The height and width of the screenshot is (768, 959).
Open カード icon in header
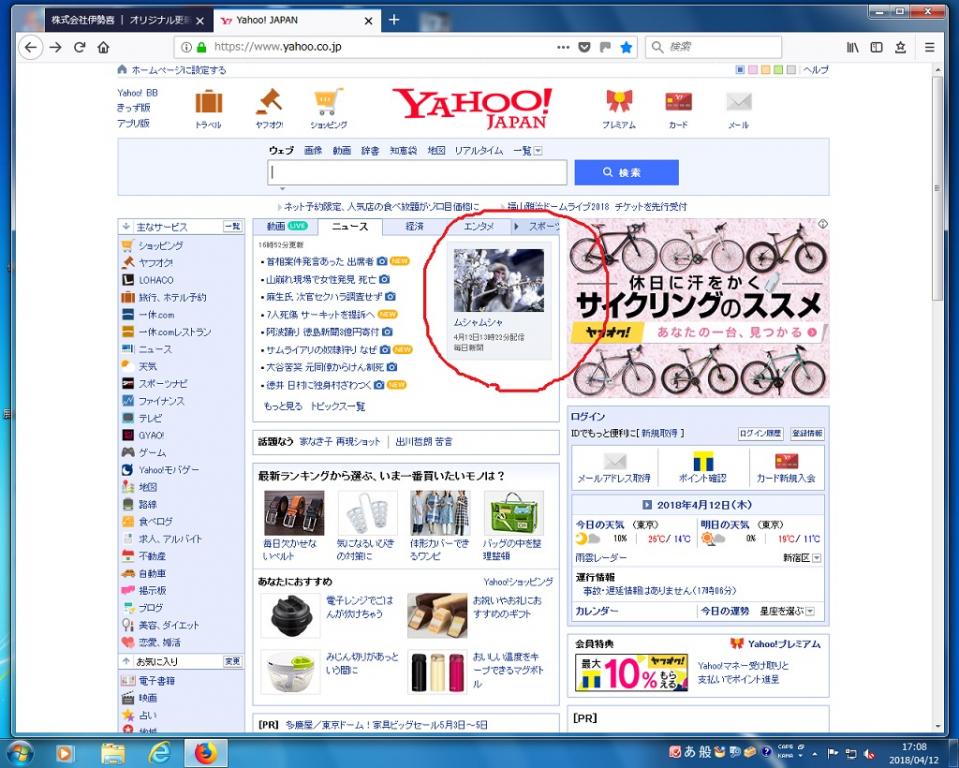678,102
